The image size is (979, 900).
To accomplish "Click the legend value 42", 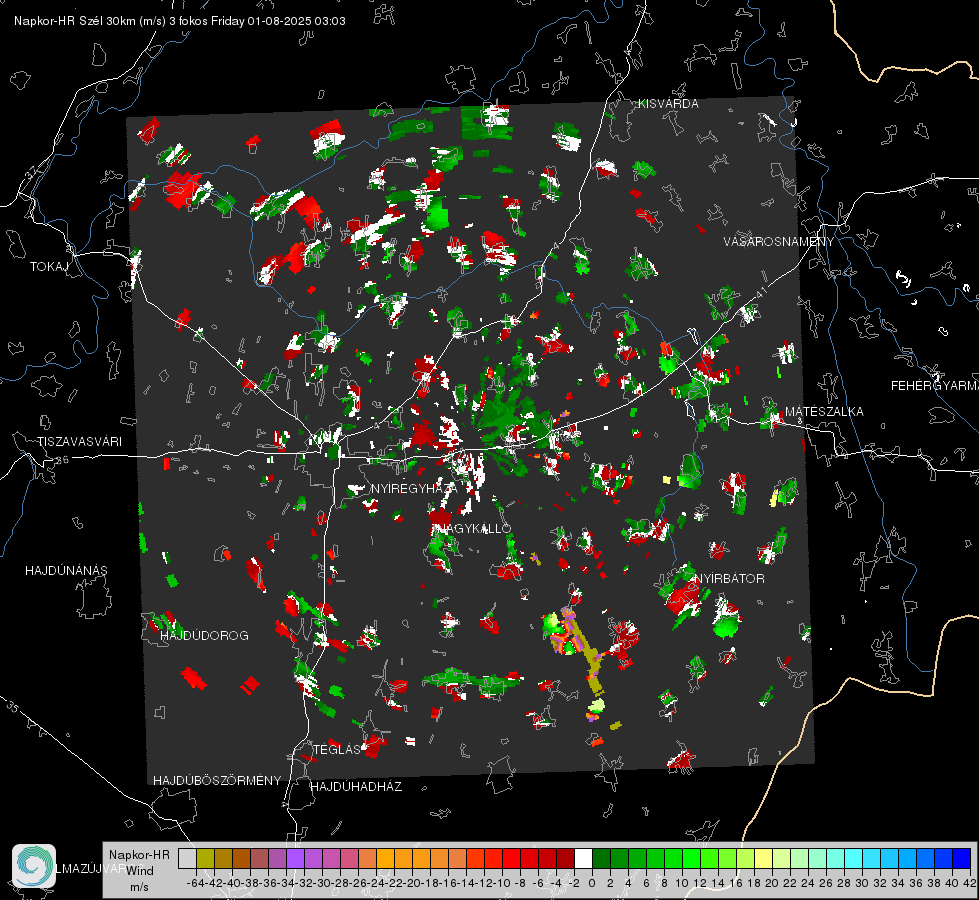I will coord(970,883).
